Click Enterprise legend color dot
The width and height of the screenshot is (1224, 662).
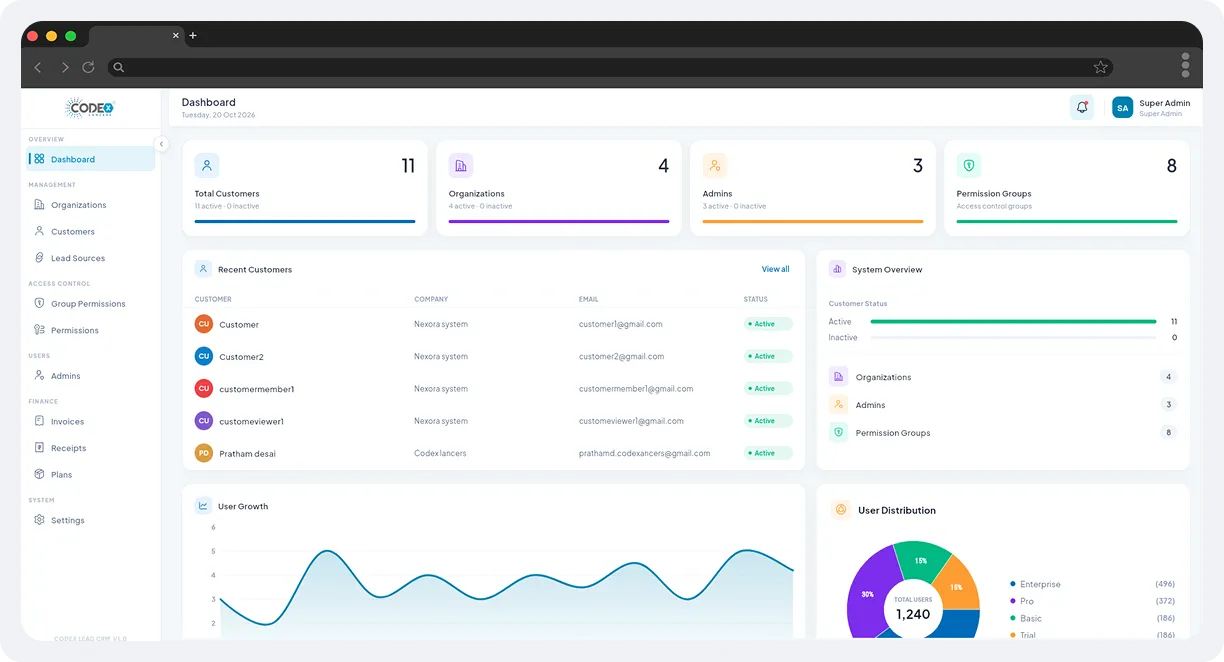click(x=1013, y=584)
